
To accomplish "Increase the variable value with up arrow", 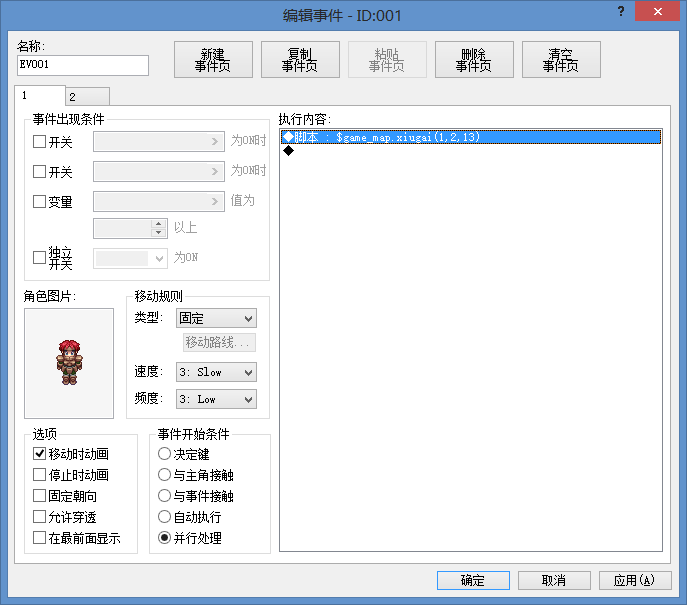I will tap(159, 224).
